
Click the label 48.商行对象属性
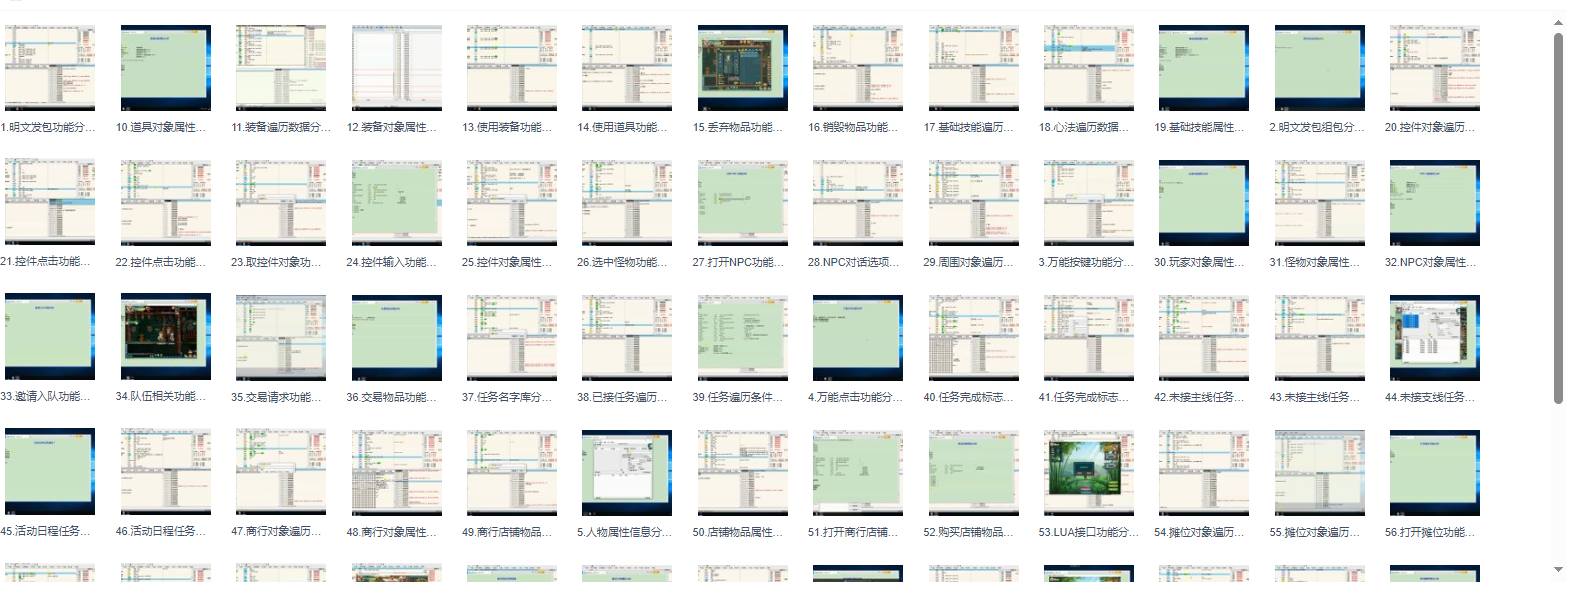pyautogui.click(x=391, y=532)
